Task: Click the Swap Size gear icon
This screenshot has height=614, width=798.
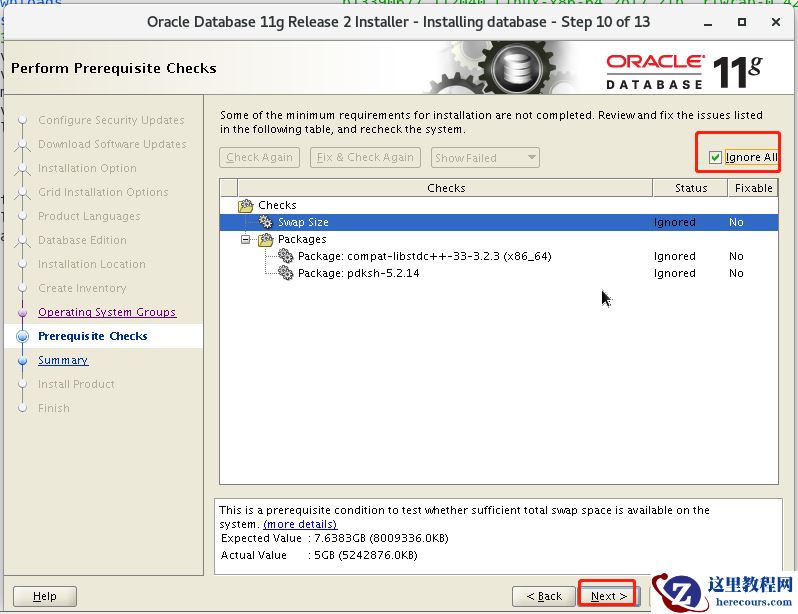Action: [266, 222]
